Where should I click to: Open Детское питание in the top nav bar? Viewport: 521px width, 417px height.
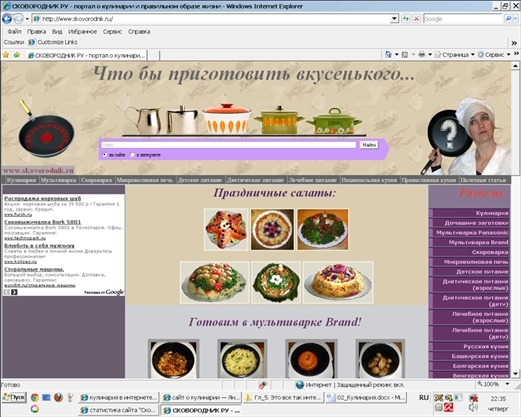200,180
